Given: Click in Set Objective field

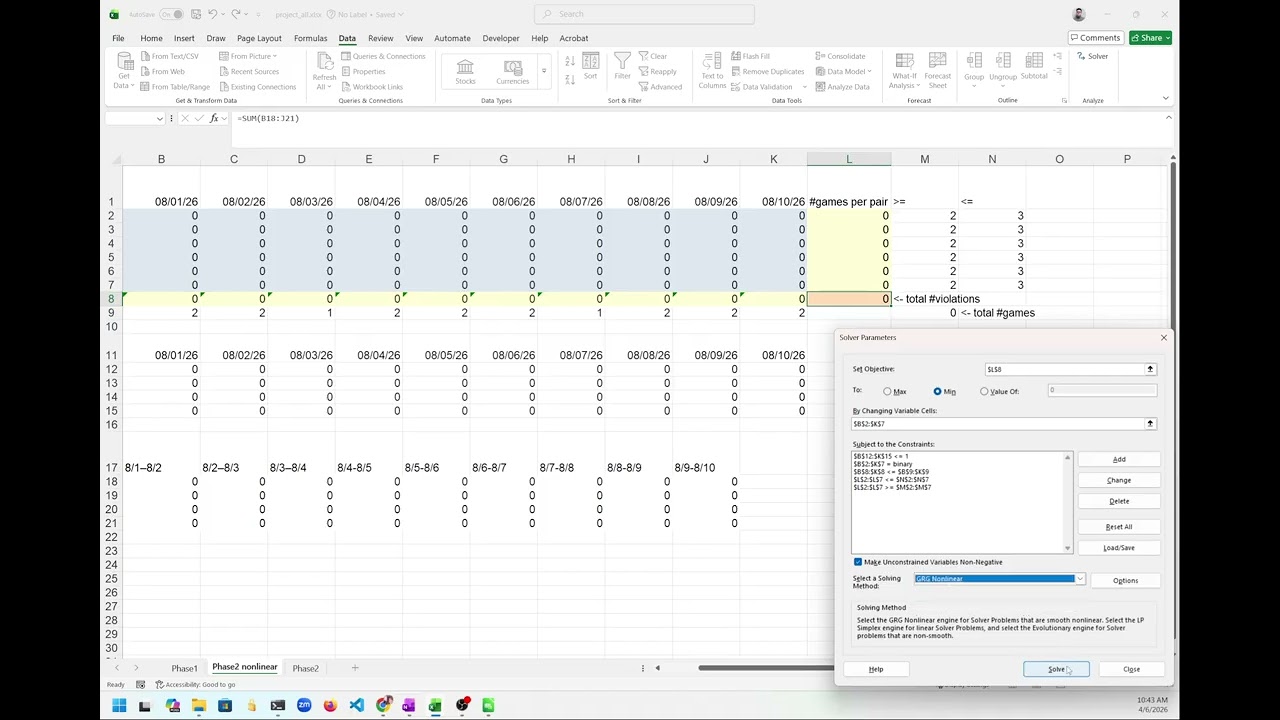Looking at the screenshot, I should pyautogui.click(x=1065, y=369).
